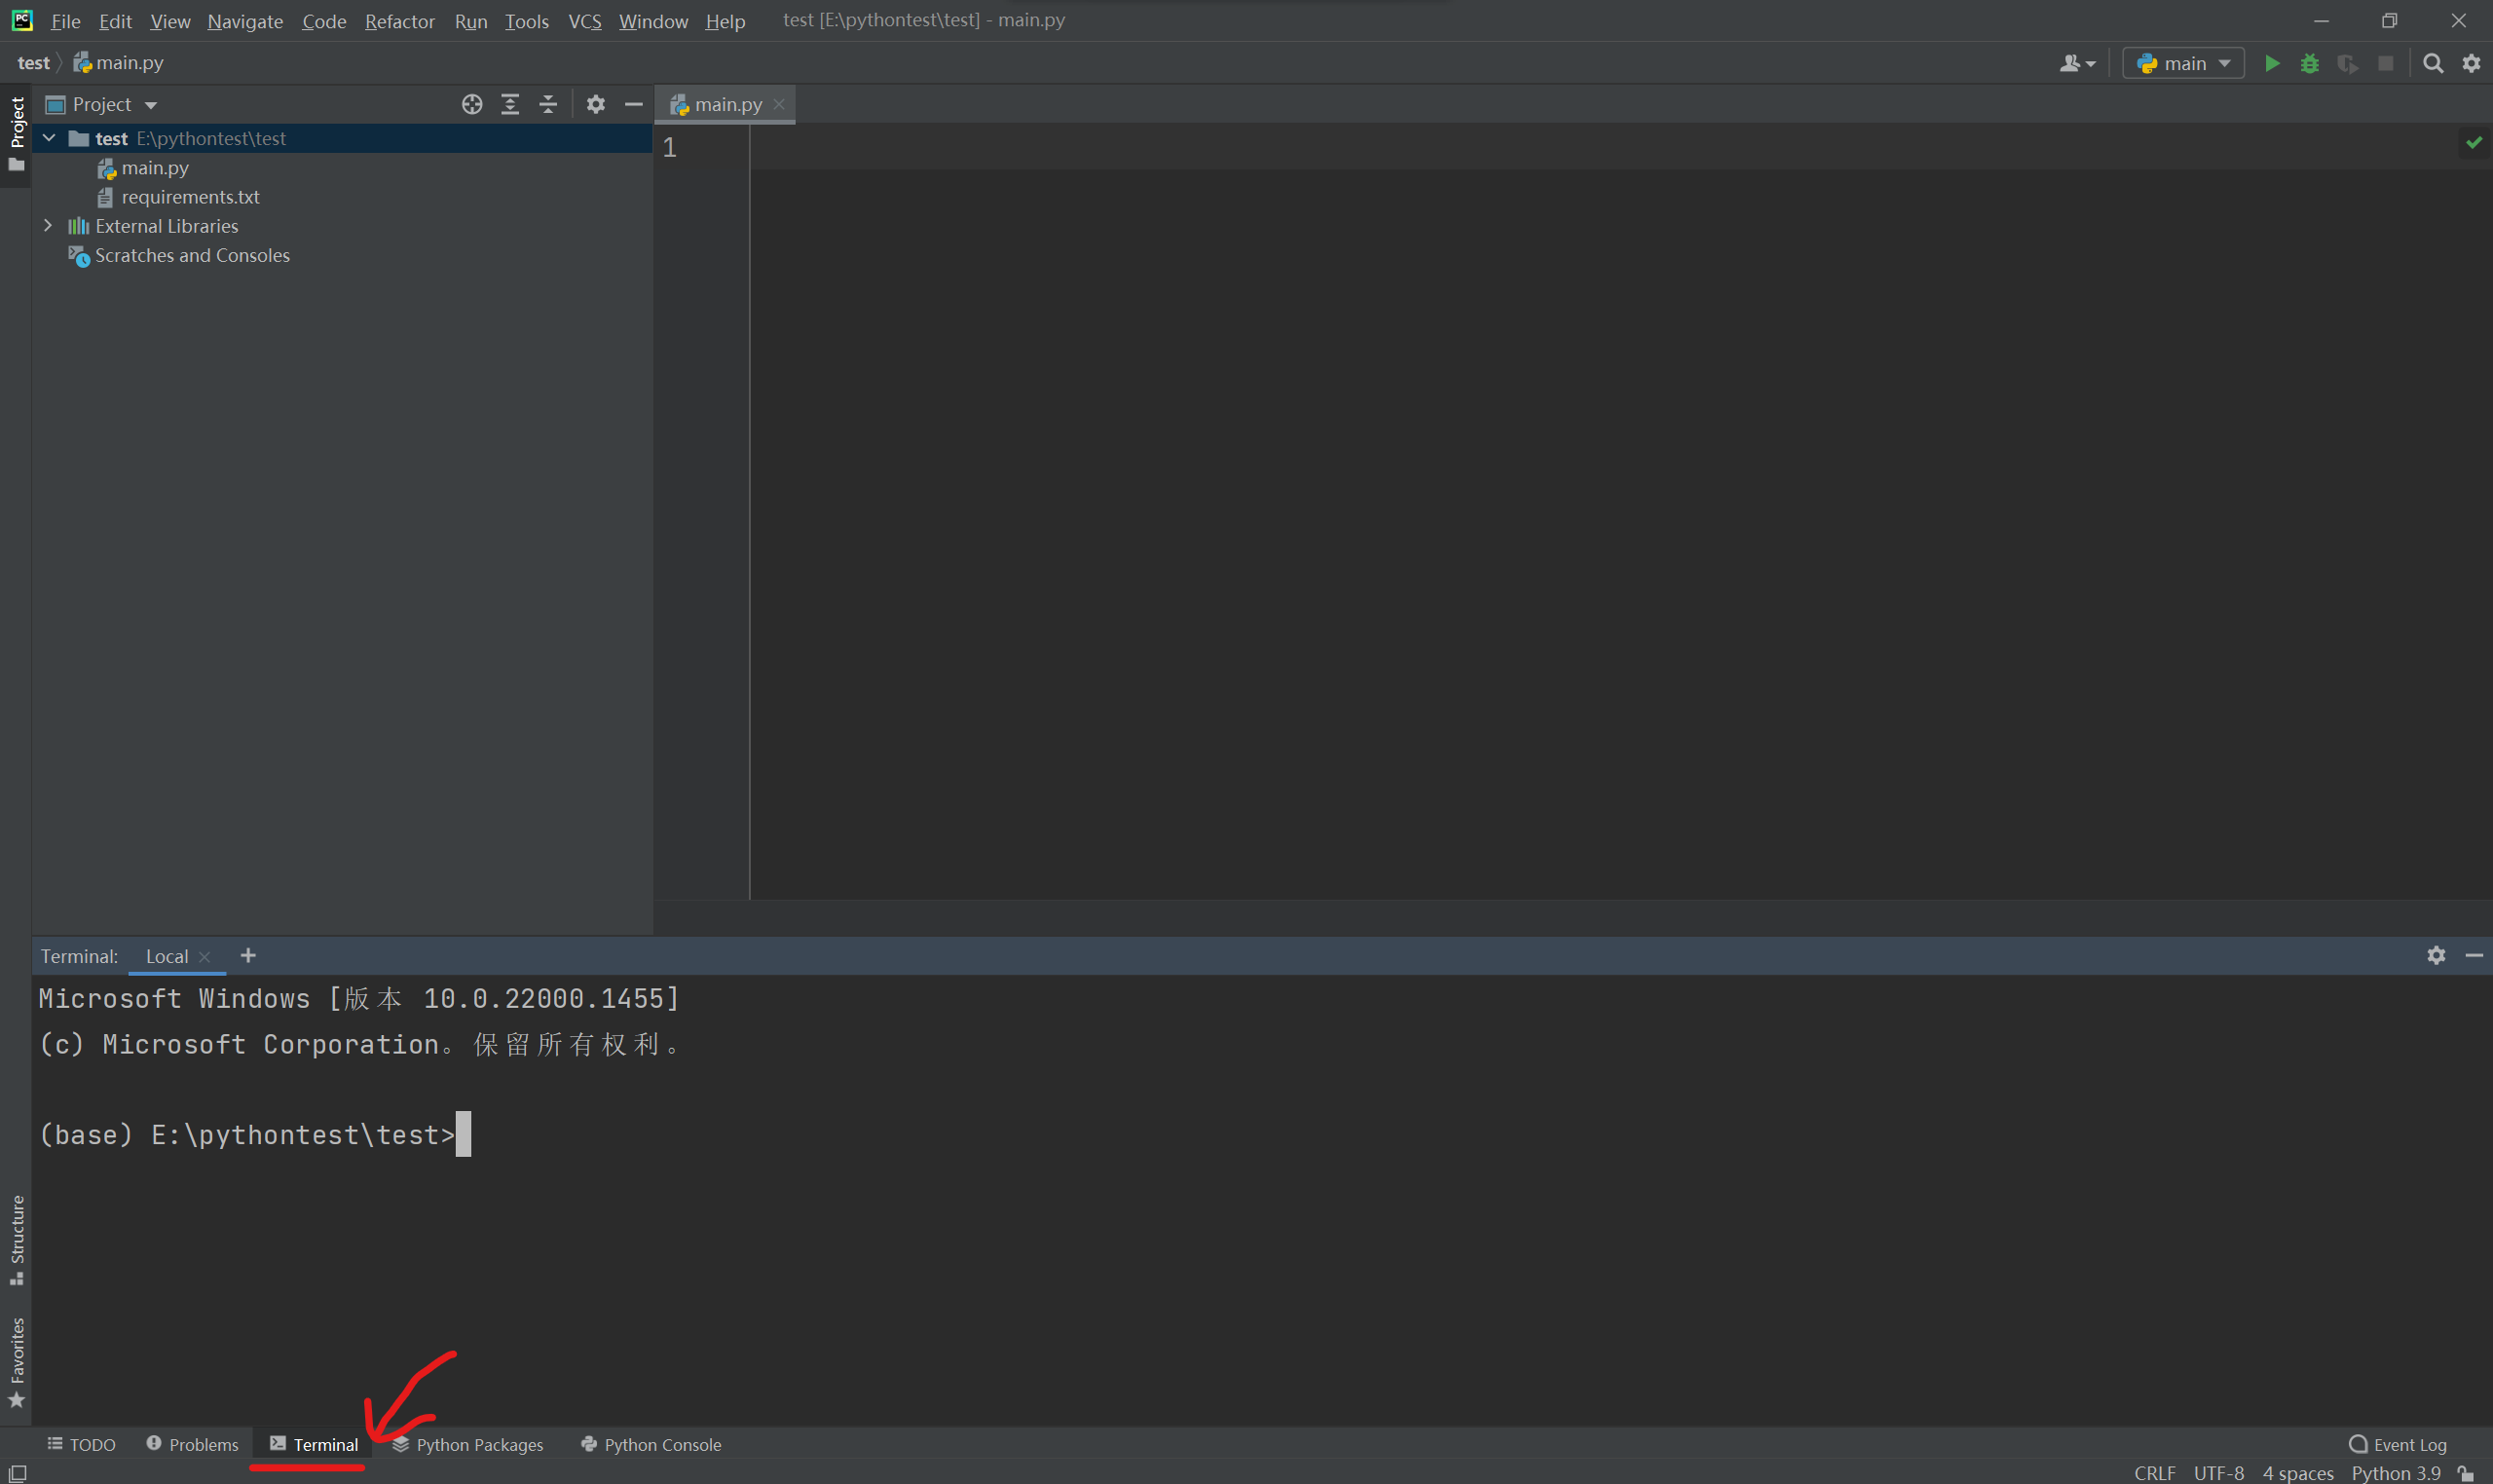Click the disabled Stop button in toolbar
This screenshot has height=1484, width=2493.
click(2386, 64)
